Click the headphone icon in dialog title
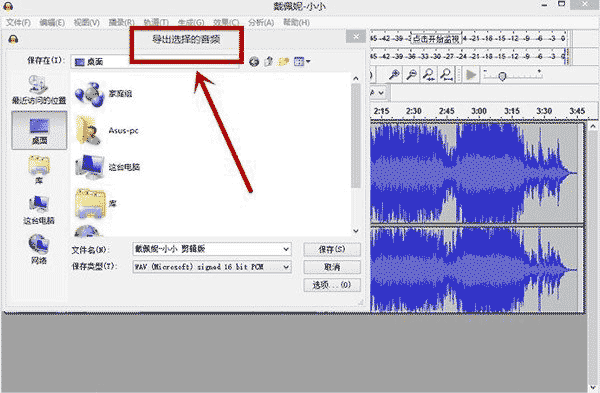600x393 pixels. pyautogui.click(x=13, y=39)
